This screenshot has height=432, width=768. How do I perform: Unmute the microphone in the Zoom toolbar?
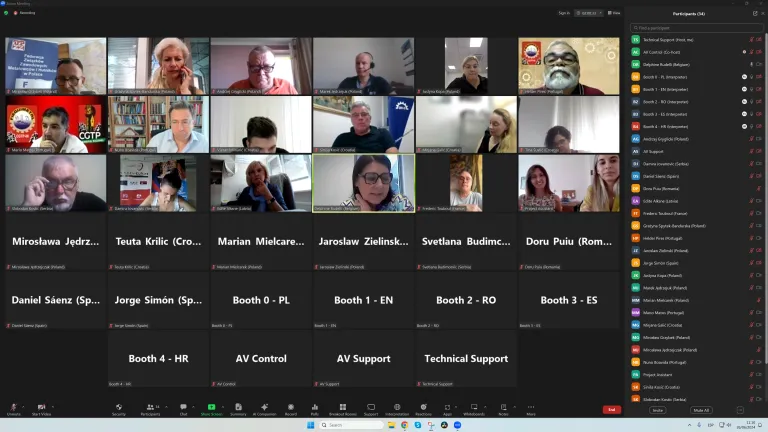(14, 409)
